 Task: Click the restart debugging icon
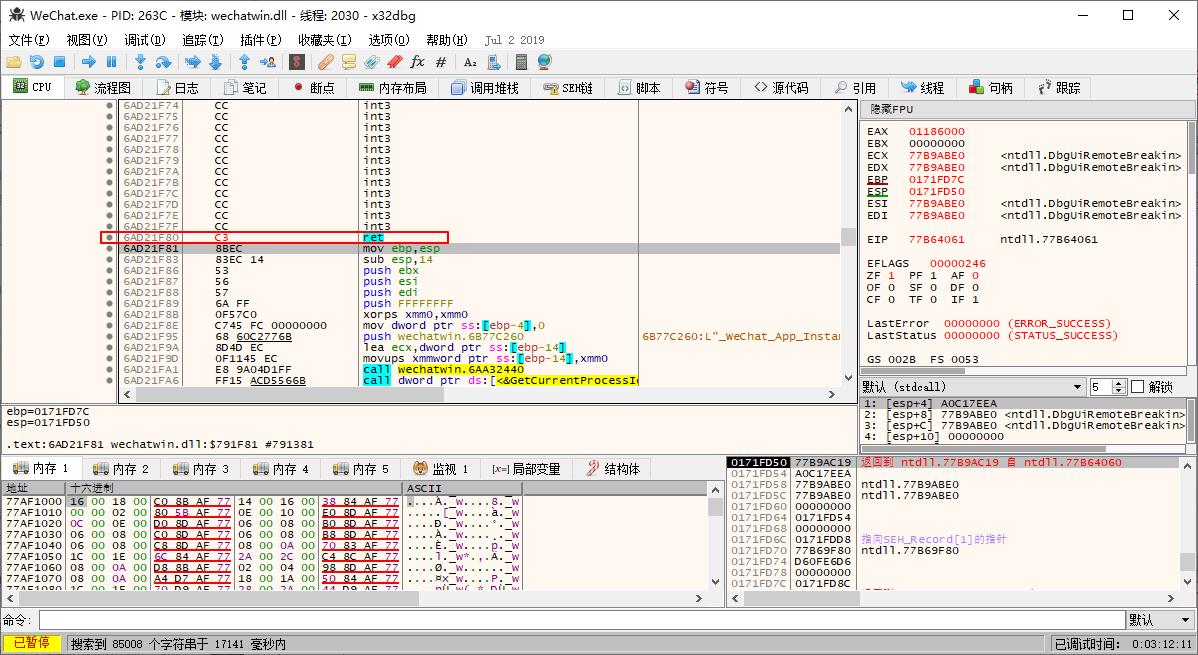pos(36,62)
